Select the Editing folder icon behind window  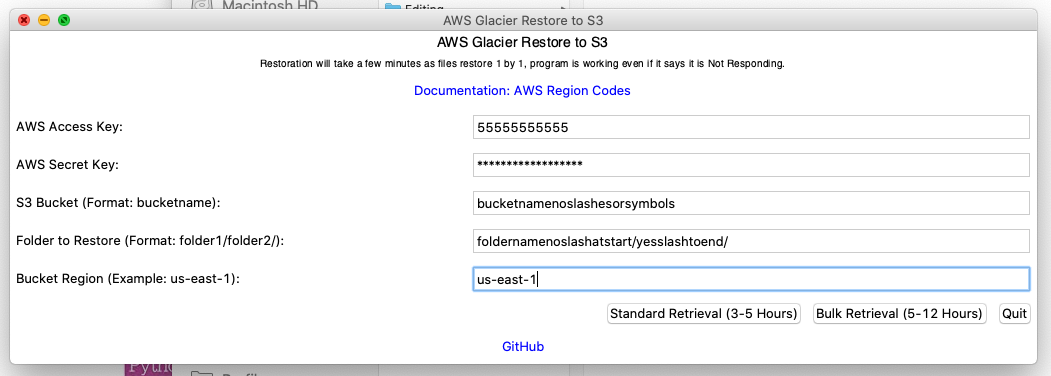point(392,6)
